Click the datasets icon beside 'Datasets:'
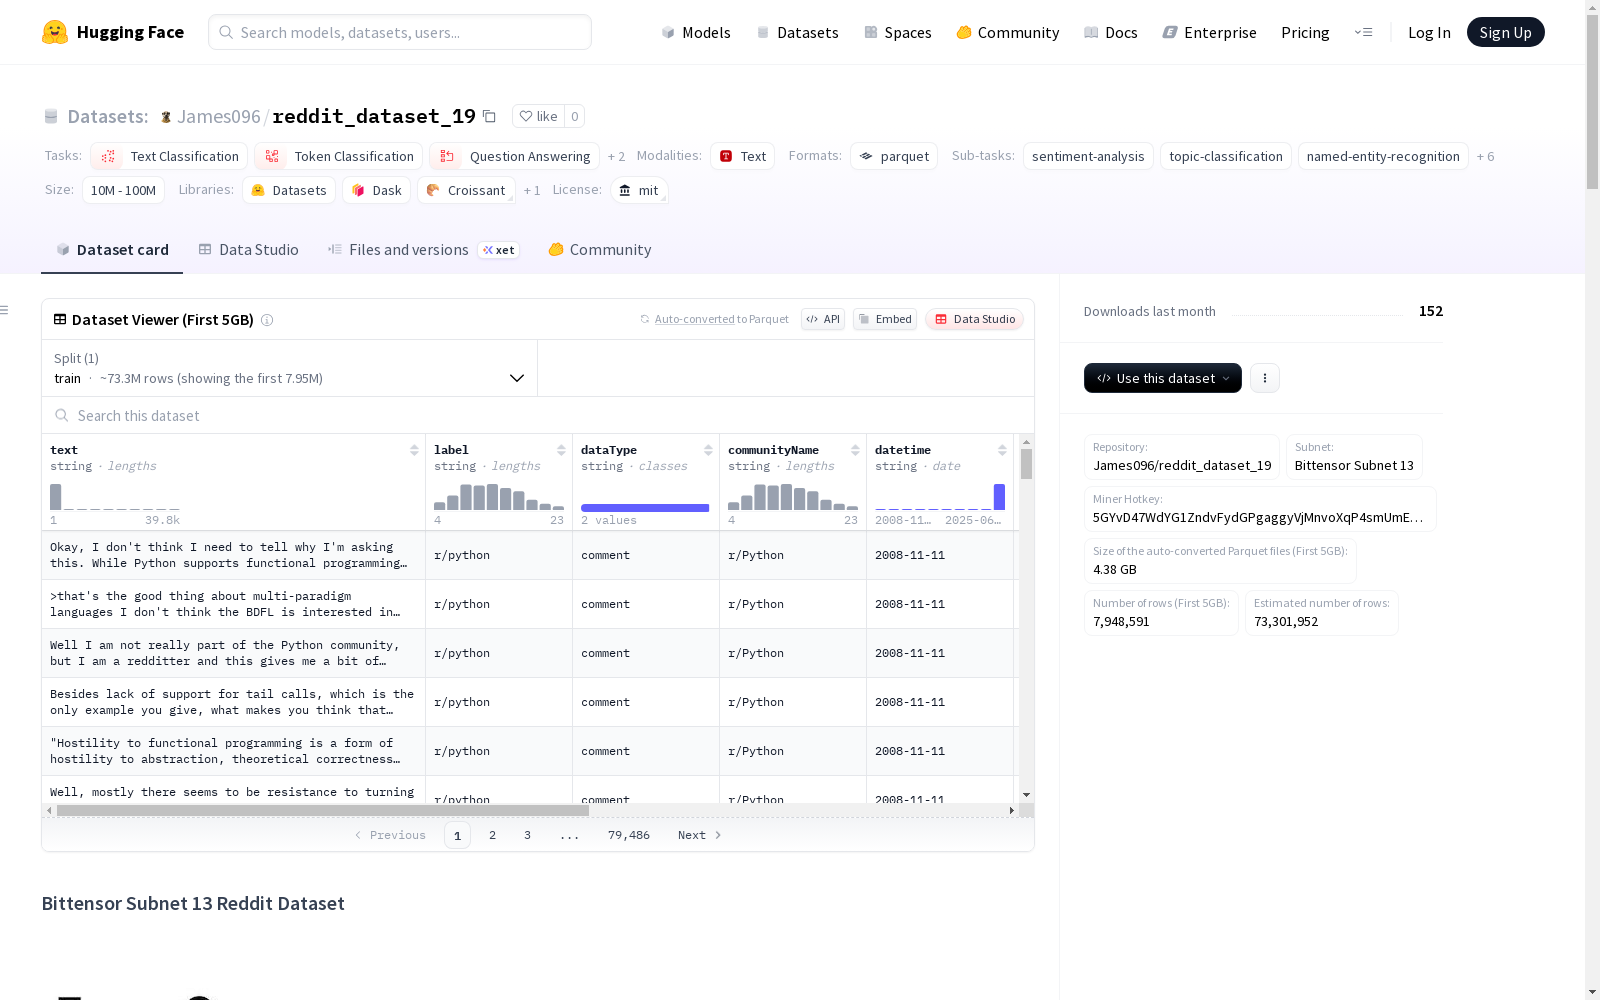Screen dimensions: 1600x1000 pyautogui.click(x=51, y=117)
